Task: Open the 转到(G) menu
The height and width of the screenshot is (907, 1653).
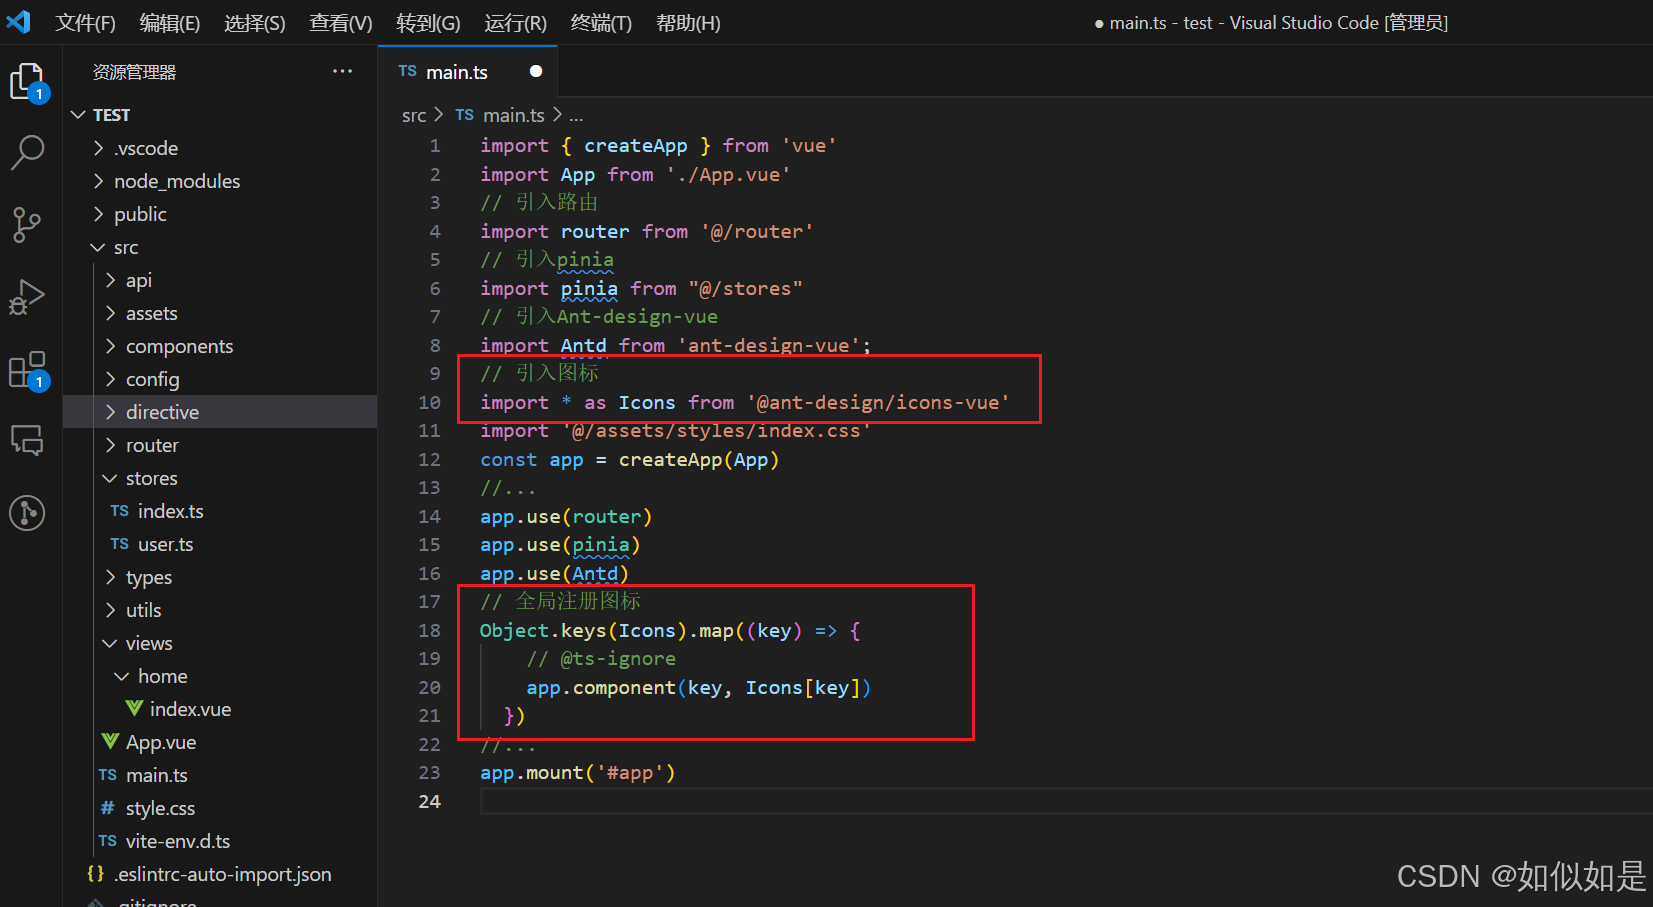Action: pos(428,22)
